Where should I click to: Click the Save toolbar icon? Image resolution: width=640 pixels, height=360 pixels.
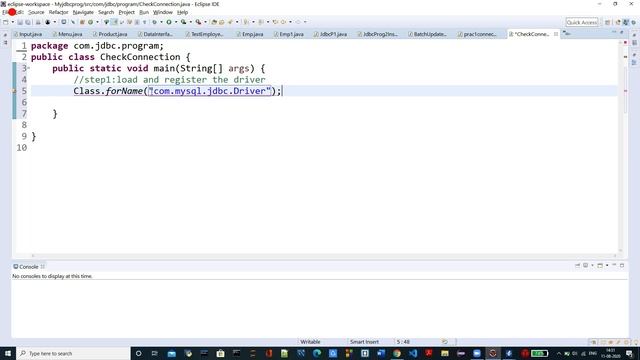20,22
